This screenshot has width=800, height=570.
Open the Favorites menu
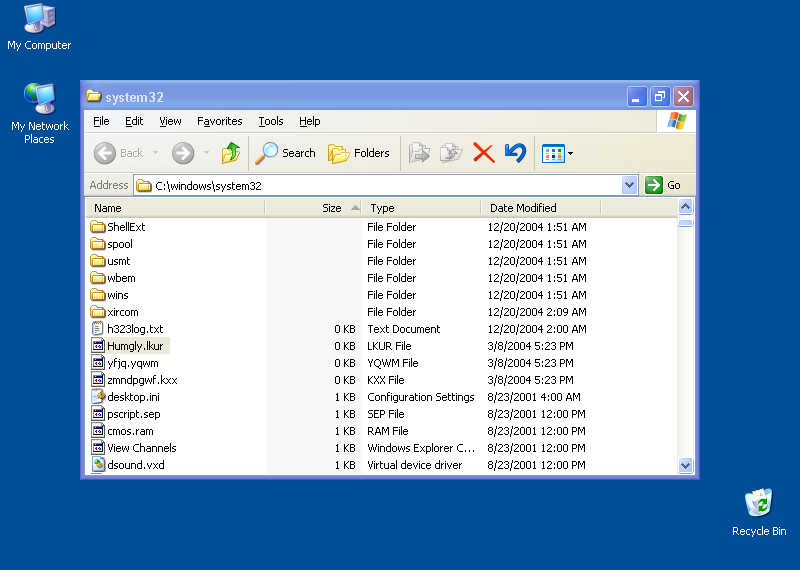[219, 121]
